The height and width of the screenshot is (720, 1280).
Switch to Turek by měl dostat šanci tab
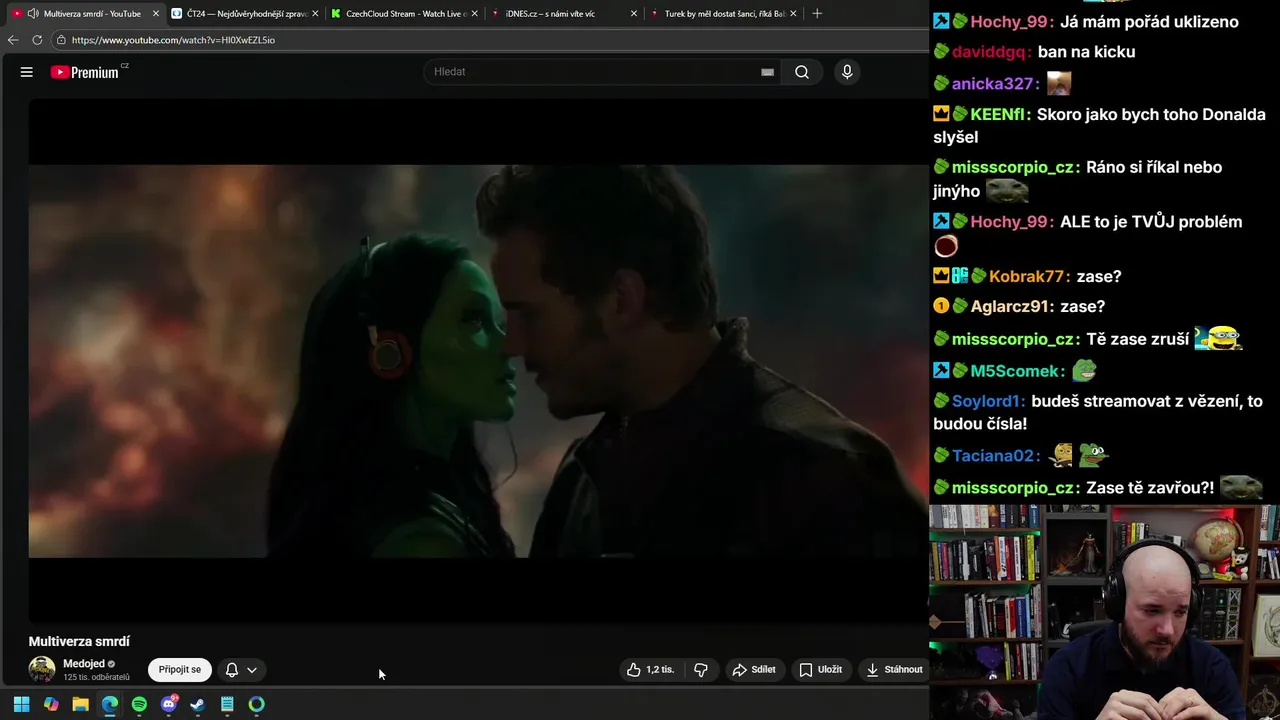click(723, 14)
